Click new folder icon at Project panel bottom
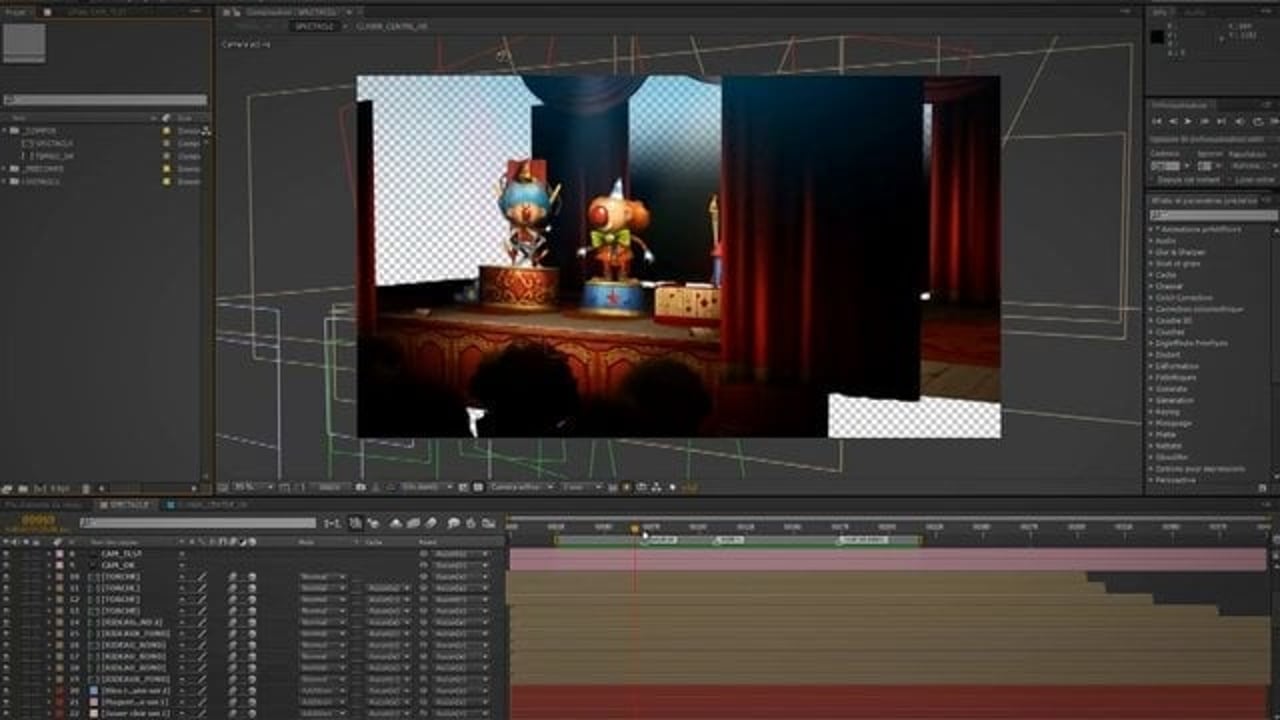The height and width of the screenshot is (720, 1280). click(22, 489)
